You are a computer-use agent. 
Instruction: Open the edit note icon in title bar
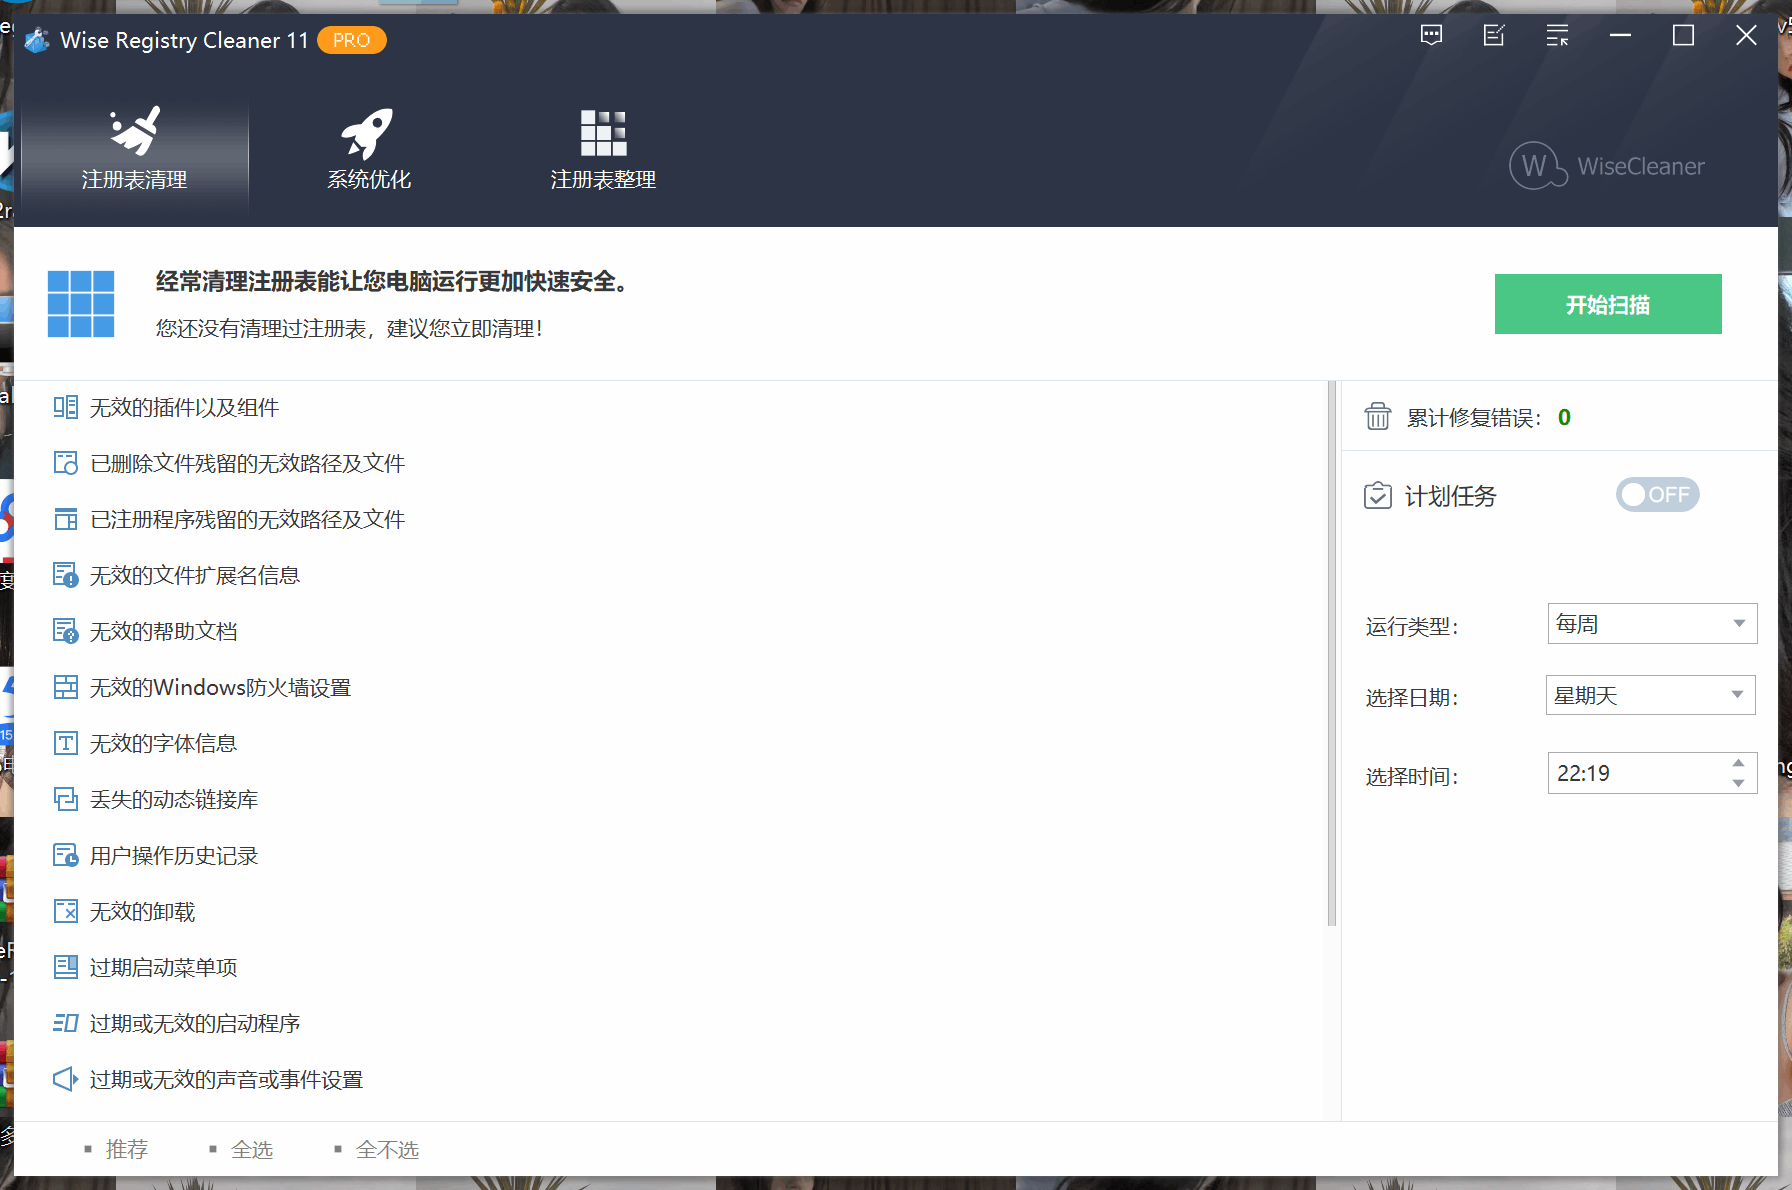pos(1494,36)
